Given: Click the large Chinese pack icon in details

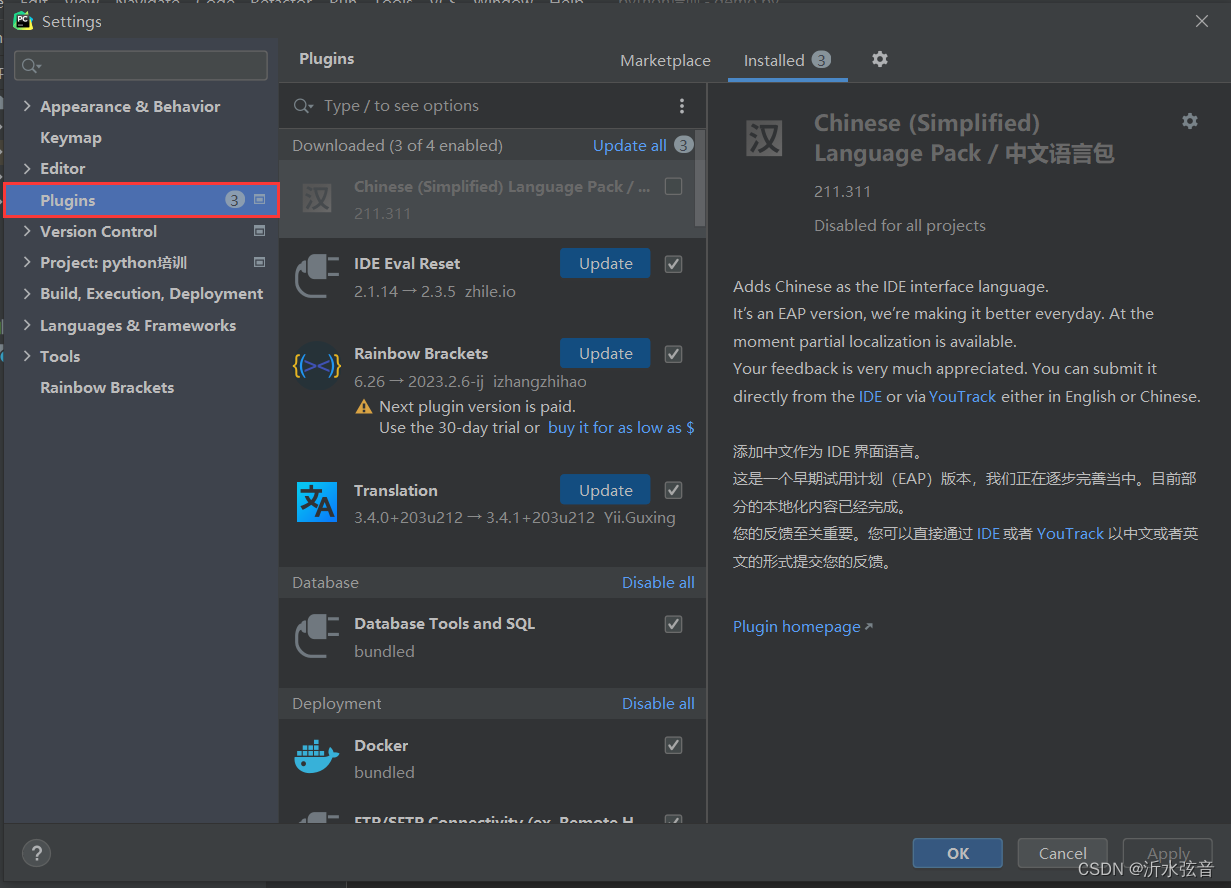Looking at the screenshot, I should [764, 138].
